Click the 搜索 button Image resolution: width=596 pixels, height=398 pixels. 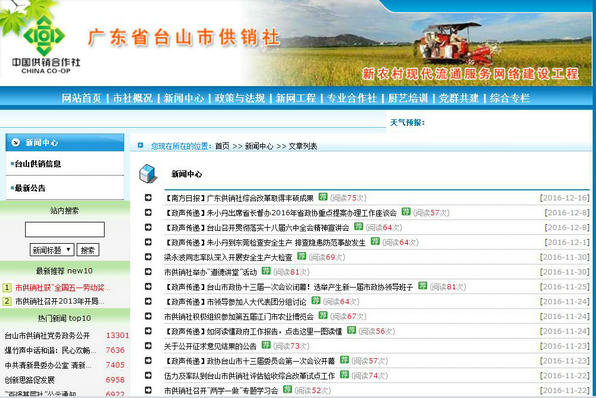point(88,250)
